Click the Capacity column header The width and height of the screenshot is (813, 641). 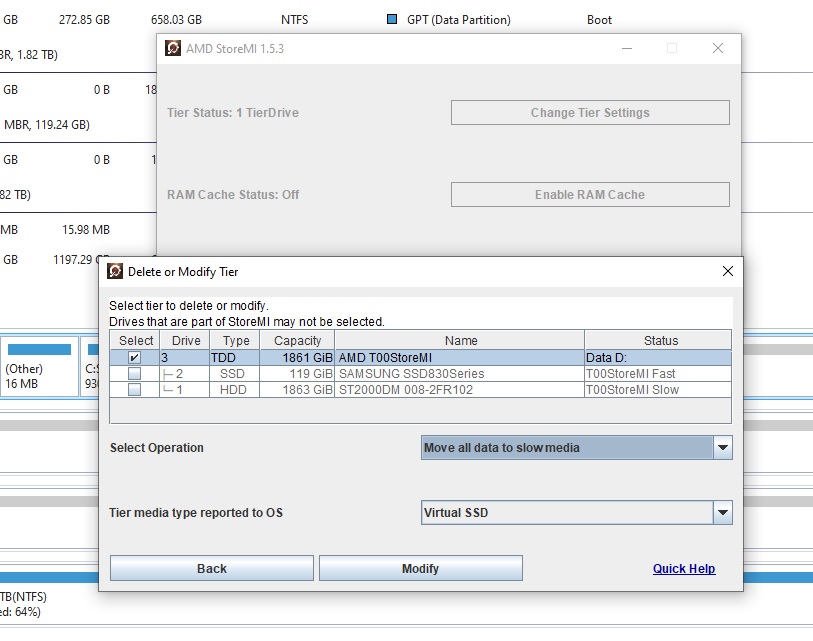pos(298,340)
